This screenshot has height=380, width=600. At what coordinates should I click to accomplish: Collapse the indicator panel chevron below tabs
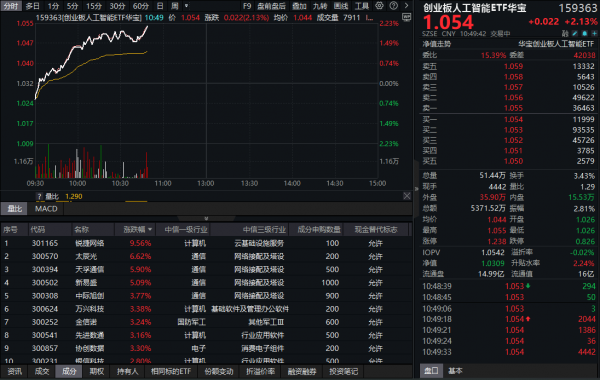pos(206,219)
